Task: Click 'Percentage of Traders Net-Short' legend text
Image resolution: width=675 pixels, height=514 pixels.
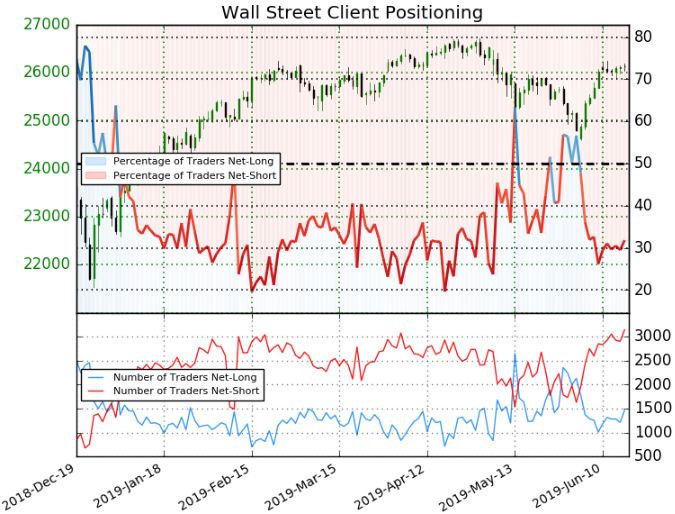Action: [x=194, y=176]
